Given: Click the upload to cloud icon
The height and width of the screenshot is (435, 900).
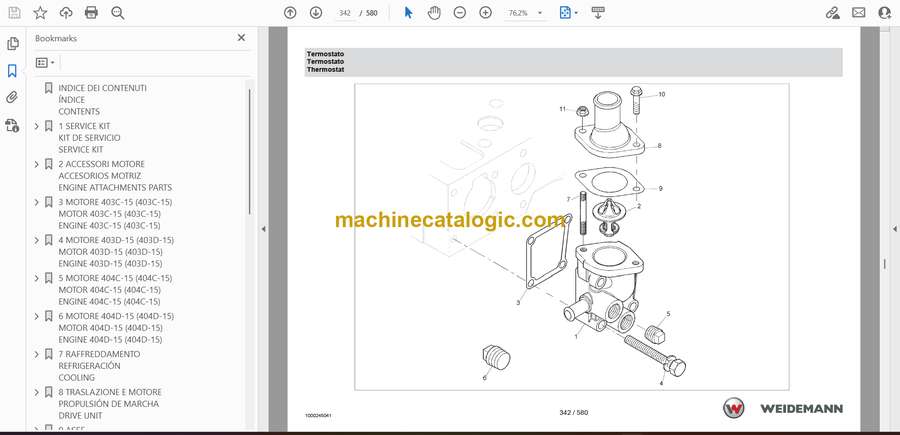Looking at the screenshot, I should pos(66,13).
